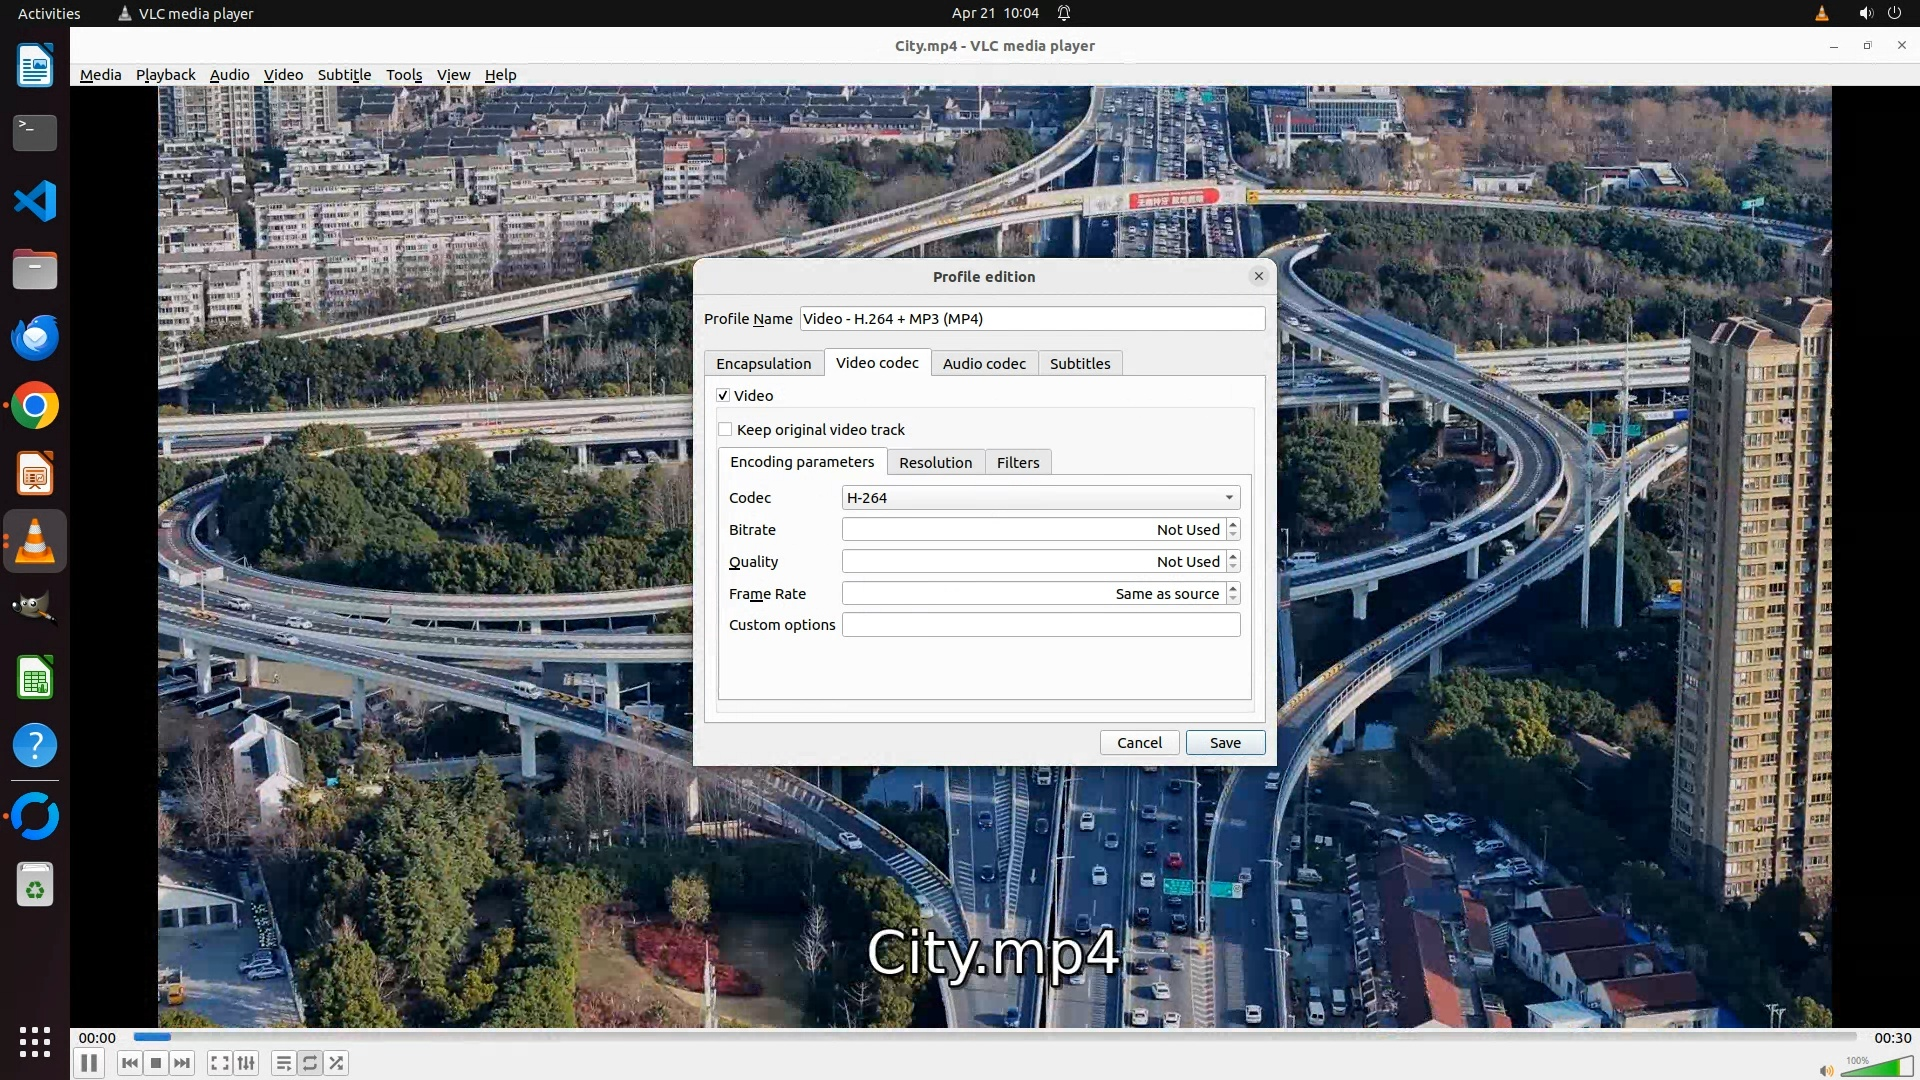The image size is (1920, 1080).
Task: Enable Keep original video track
Action: click(725, 430)
